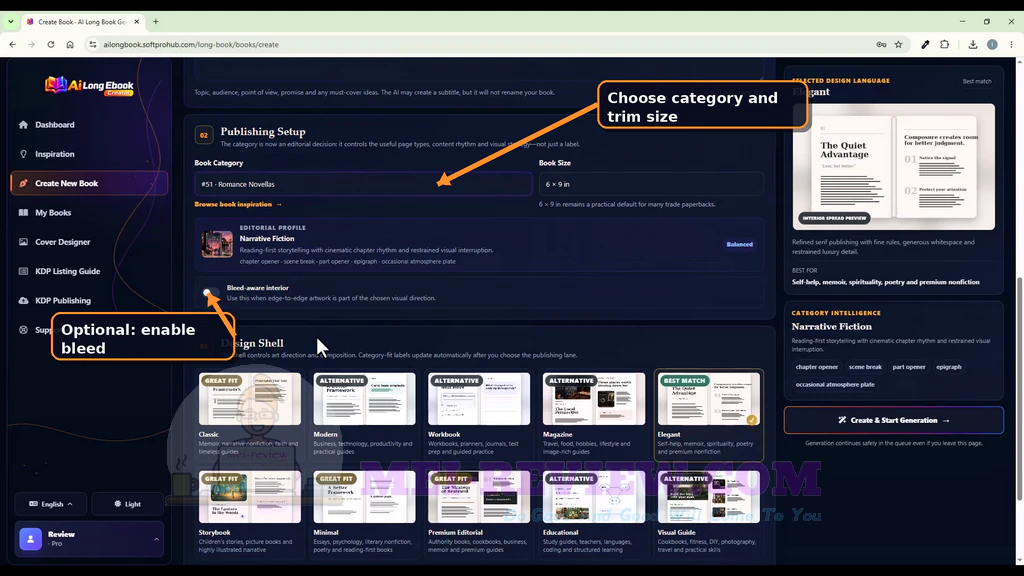1024x576 pixels.
Task: Click the password key icon in address bar
Action: 881,44
